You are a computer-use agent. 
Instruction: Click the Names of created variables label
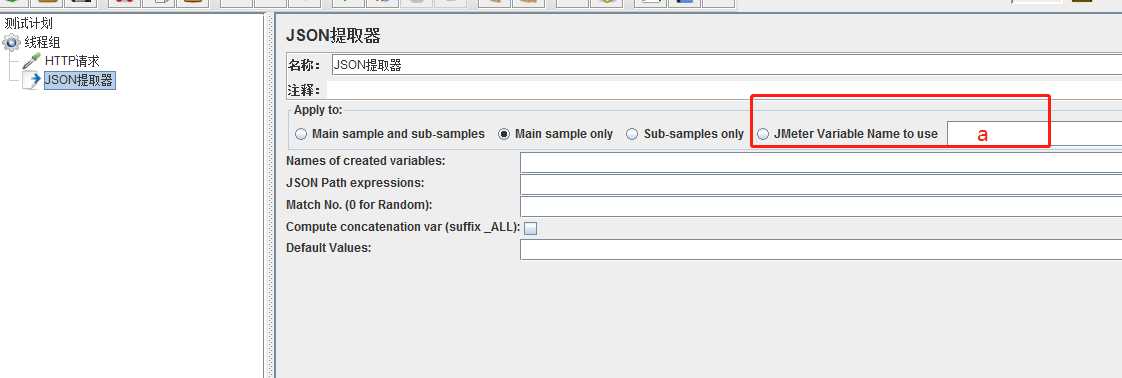click(x=366, y=161)
